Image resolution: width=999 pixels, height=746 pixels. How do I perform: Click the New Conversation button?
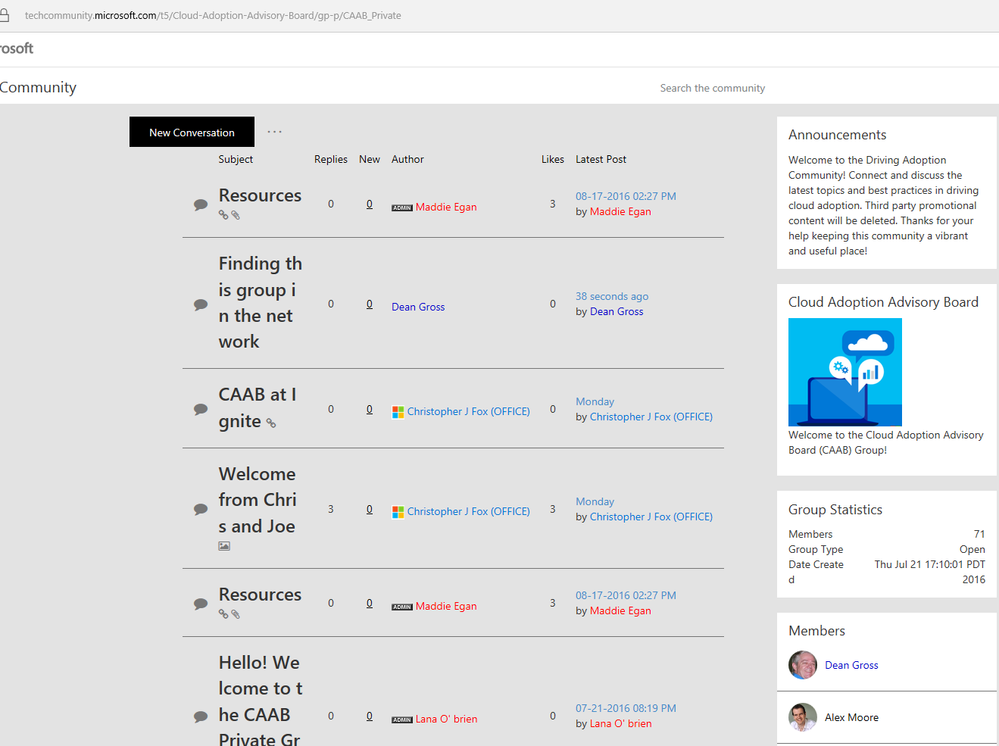click(192, 132)
